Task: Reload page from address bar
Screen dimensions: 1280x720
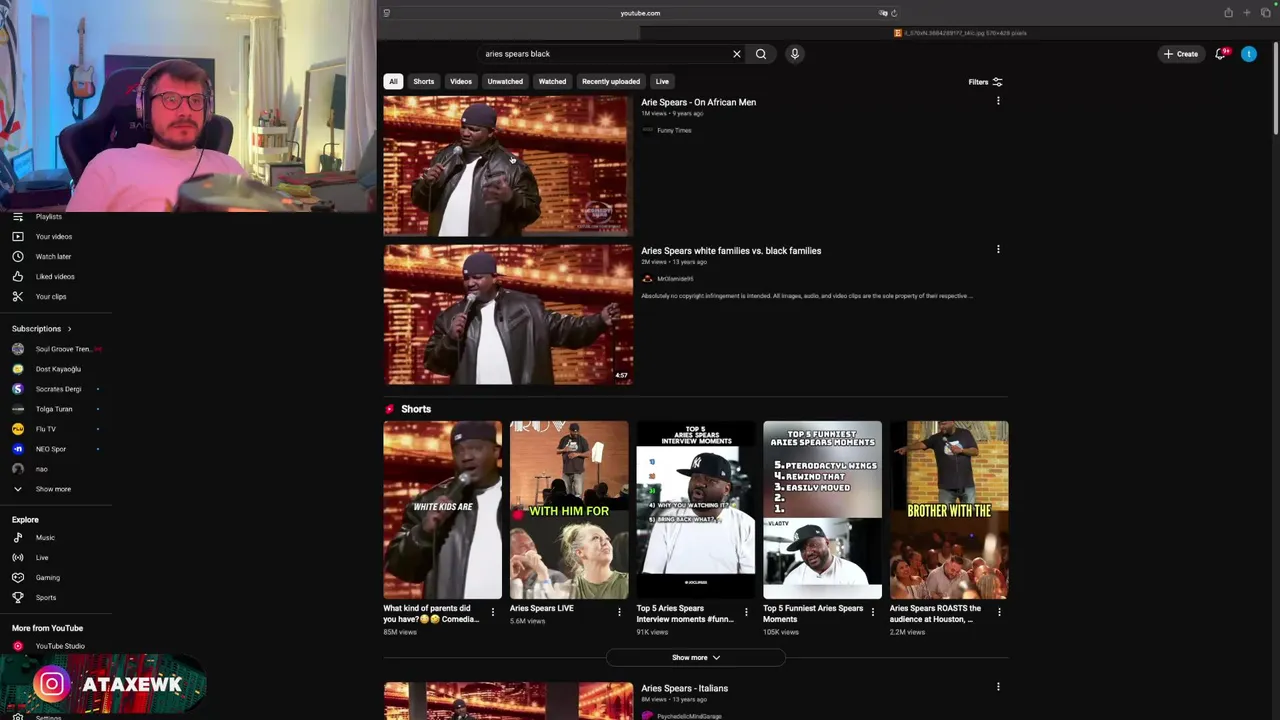Action: [x=893, y=13]
